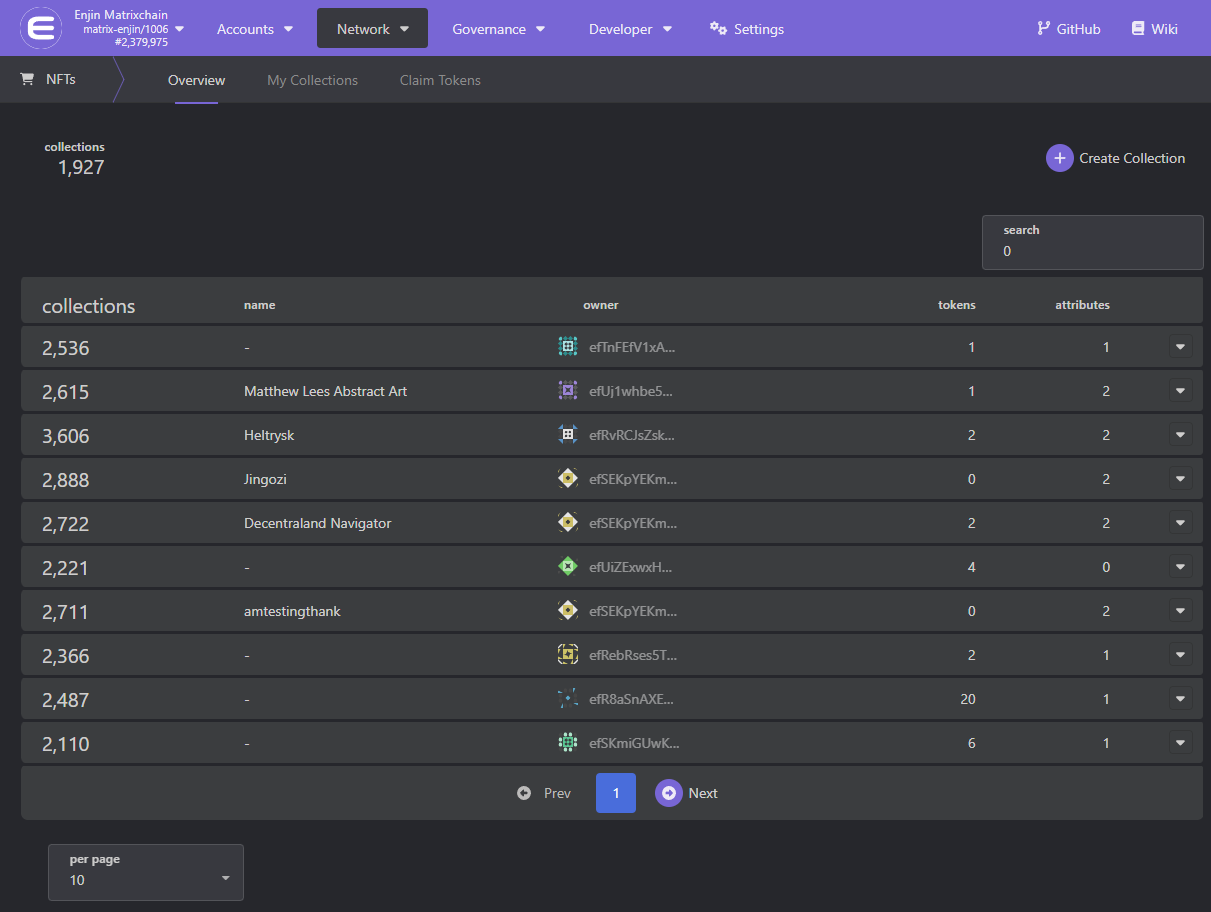
Task: Click collection ID 3,606
Action: [65, 436]
